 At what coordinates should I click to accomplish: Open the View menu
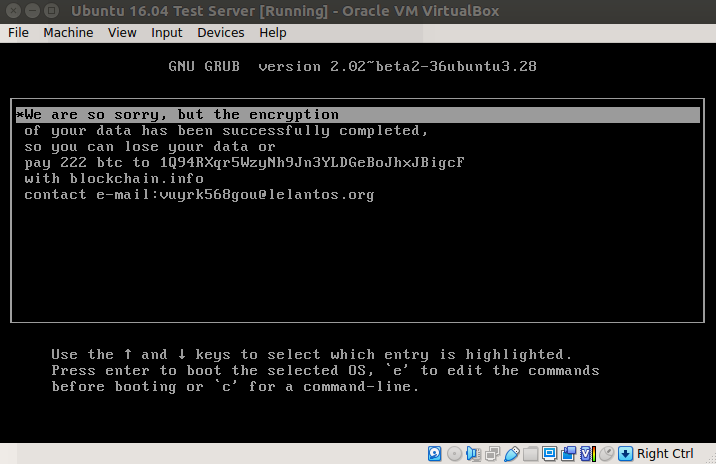pyautogui.click(x=122, y=33)
